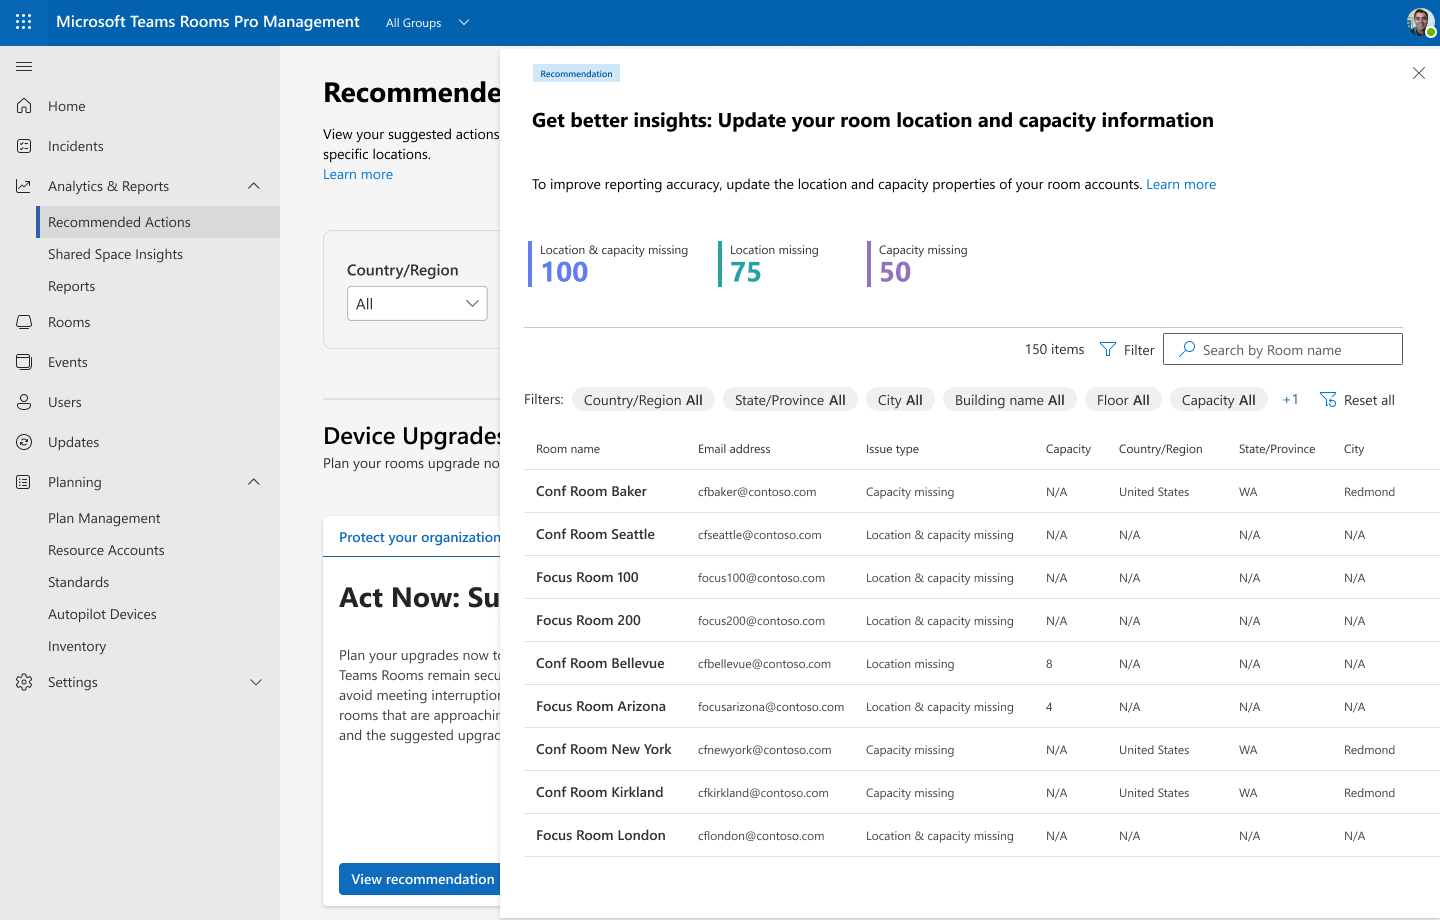Open the user profile avatar
The width and height of the screenshot is (1440, 920).
click(x=1421, y=22)
